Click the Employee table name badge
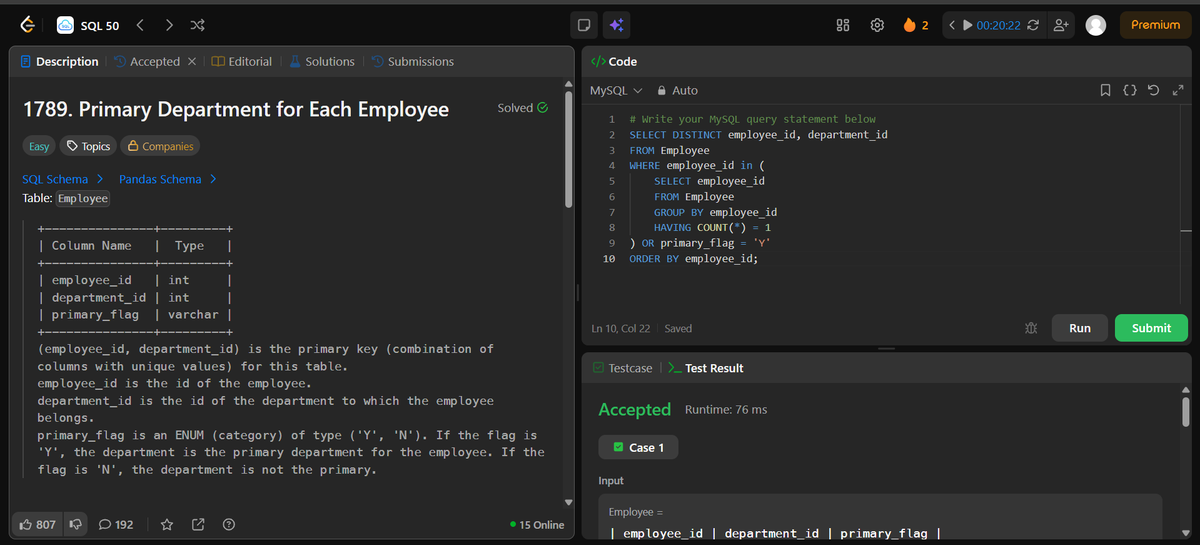The height and width of the screenshot is (545, 1200). point(82,198)
